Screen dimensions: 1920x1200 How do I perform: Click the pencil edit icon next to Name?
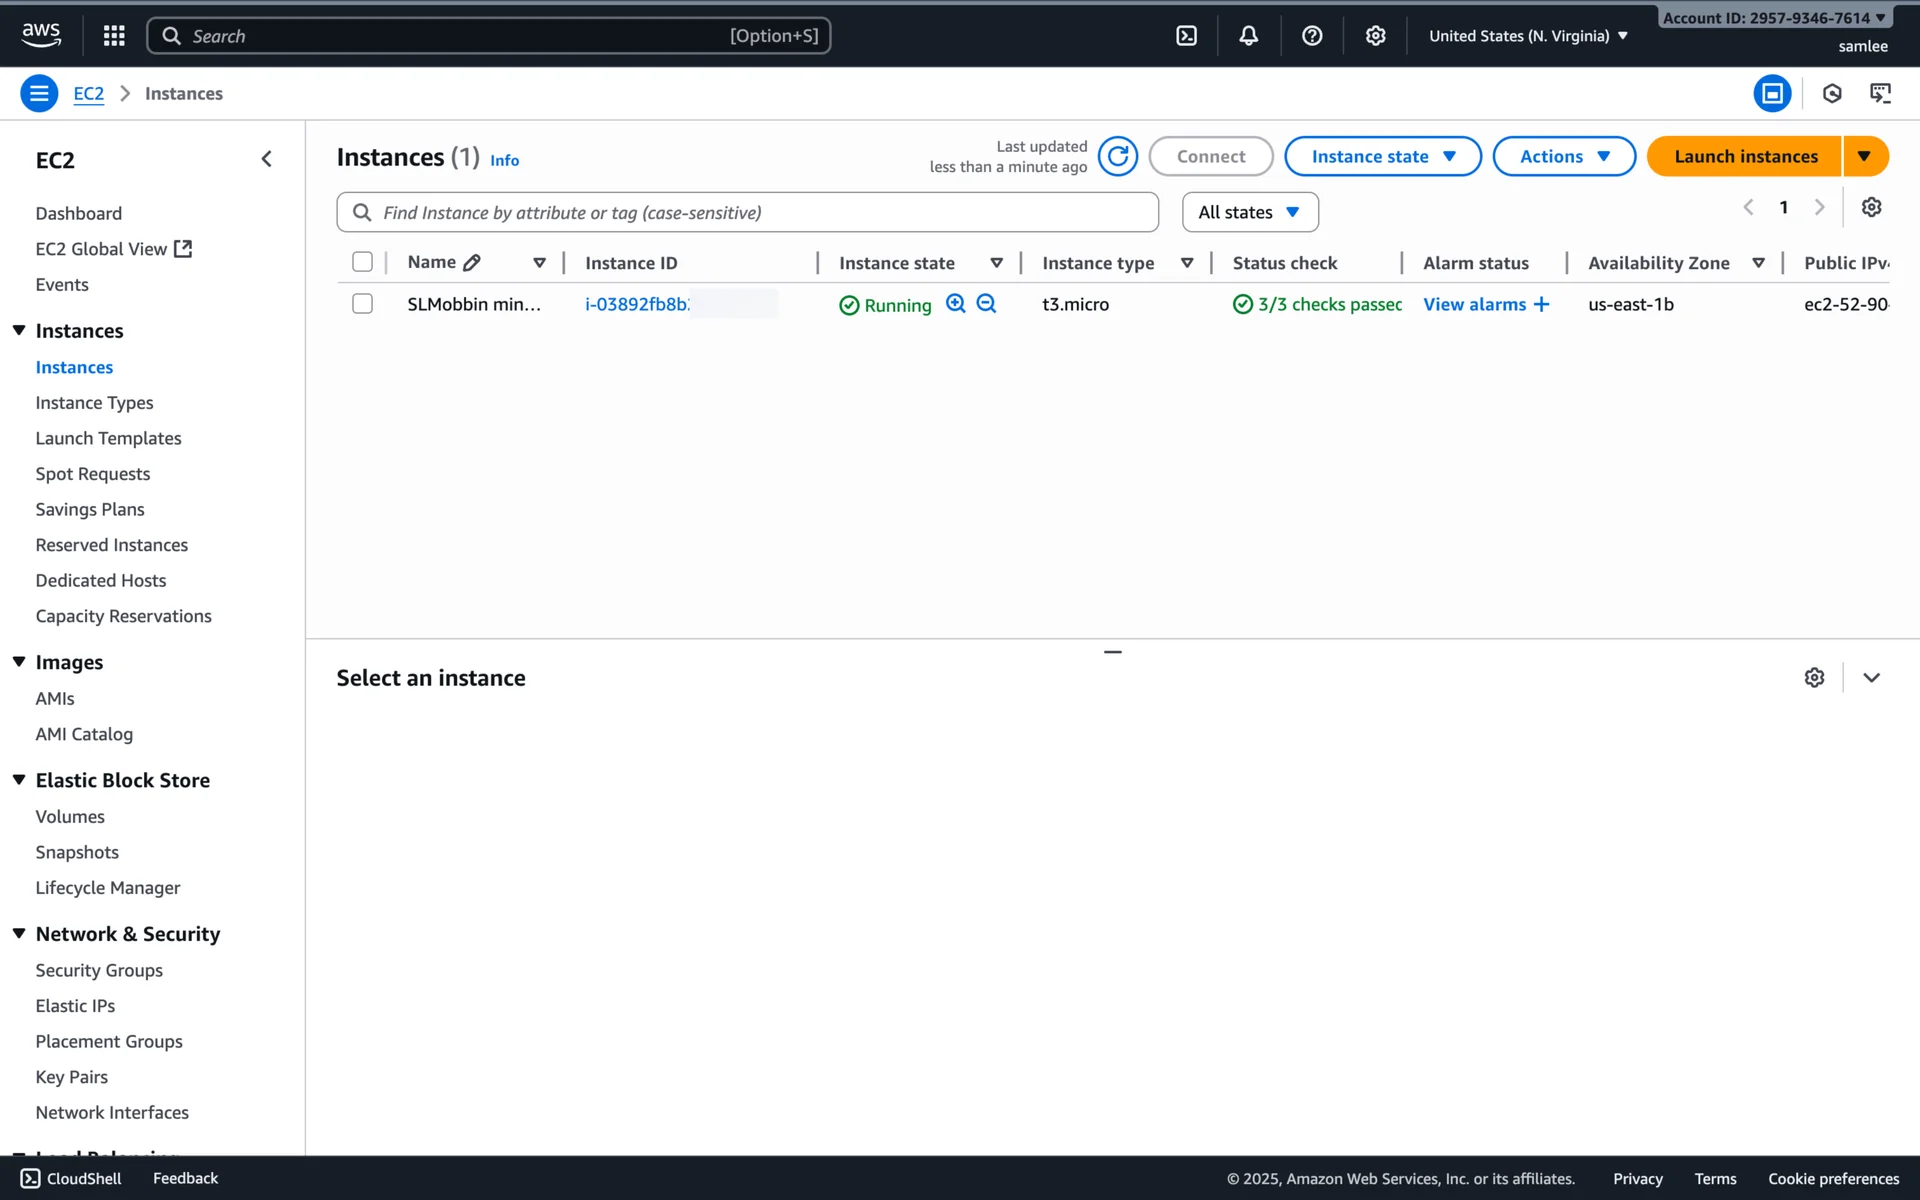472,263
